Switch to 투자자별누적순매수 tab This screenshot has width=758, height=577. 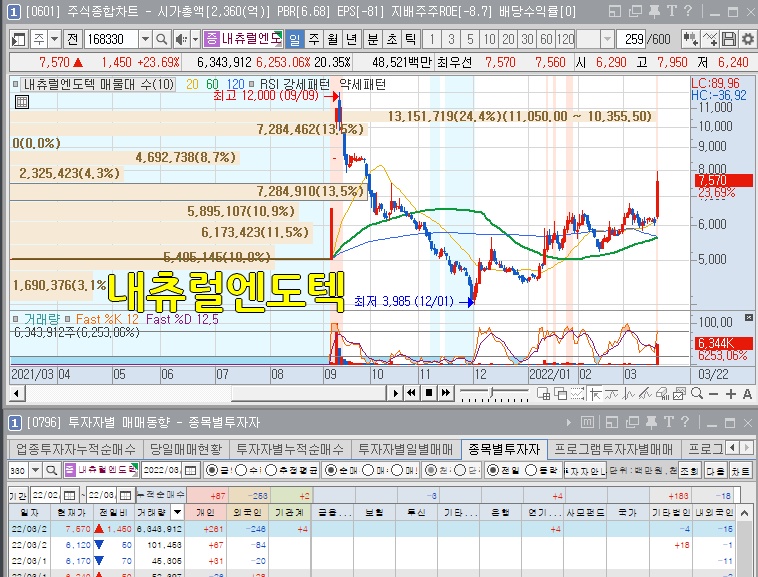click(290, 449)
